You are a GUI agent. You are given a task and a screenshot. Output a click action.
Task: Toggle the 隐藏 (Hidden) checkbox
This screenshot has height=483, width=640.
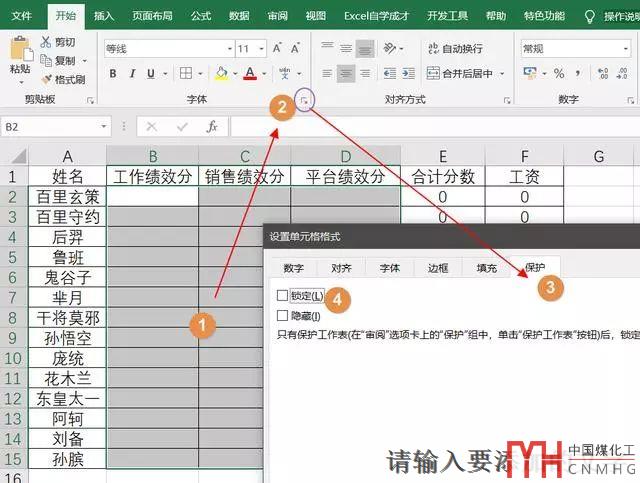[x=283, y=316]
